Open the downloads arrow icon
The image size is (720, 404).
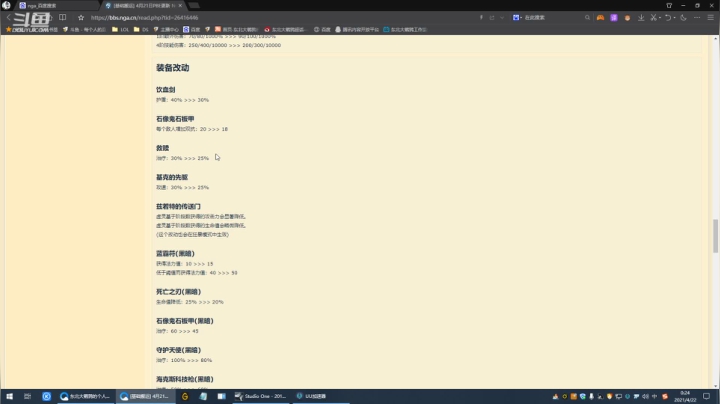point(641,17)
